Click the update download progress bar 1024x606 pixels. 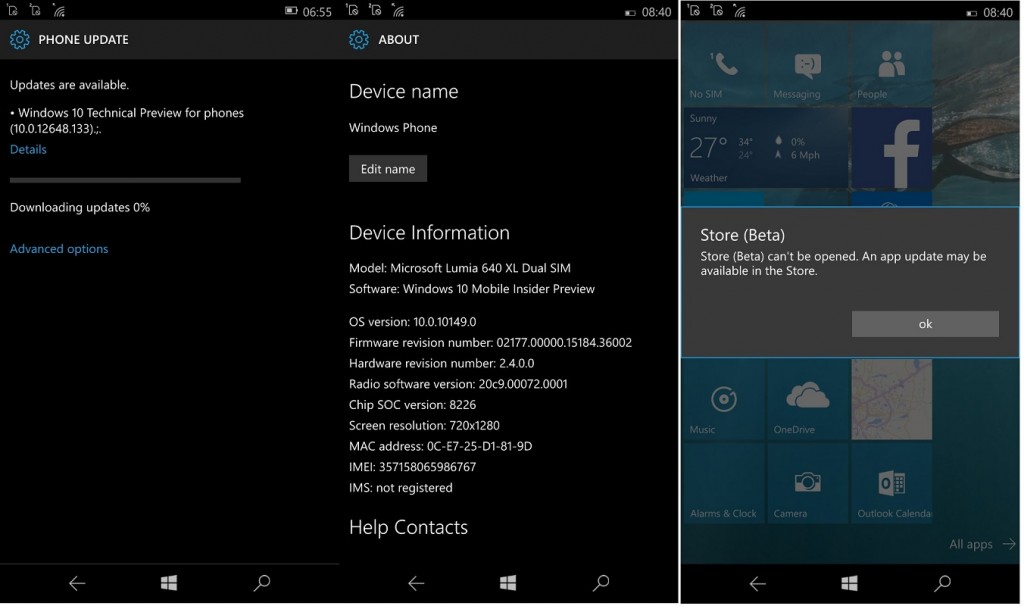125,180
